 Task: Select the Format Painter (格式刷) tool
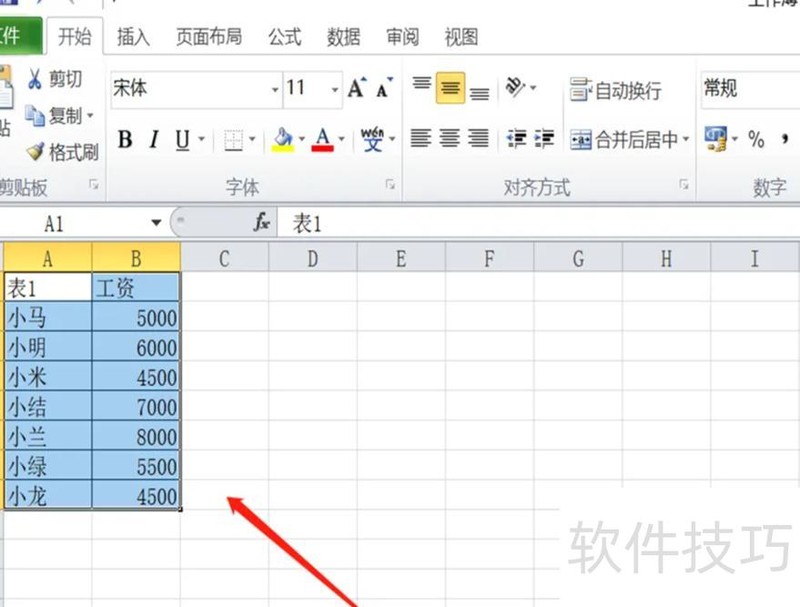[x=62, y=152]
